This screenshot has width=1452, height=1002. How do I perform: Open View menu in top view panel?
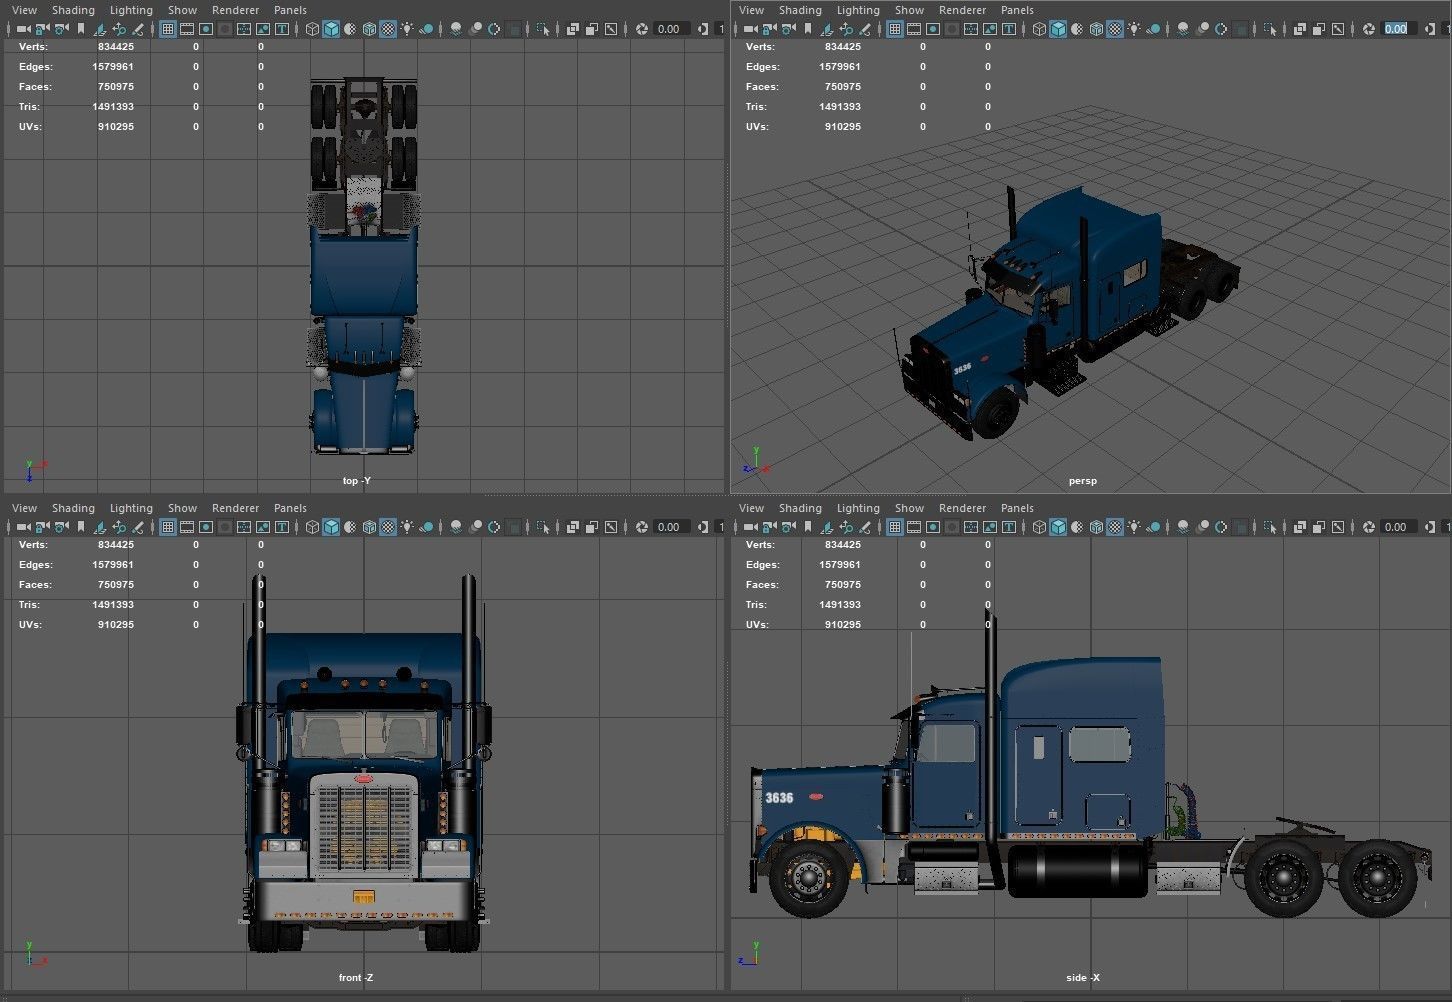point(24,10)
